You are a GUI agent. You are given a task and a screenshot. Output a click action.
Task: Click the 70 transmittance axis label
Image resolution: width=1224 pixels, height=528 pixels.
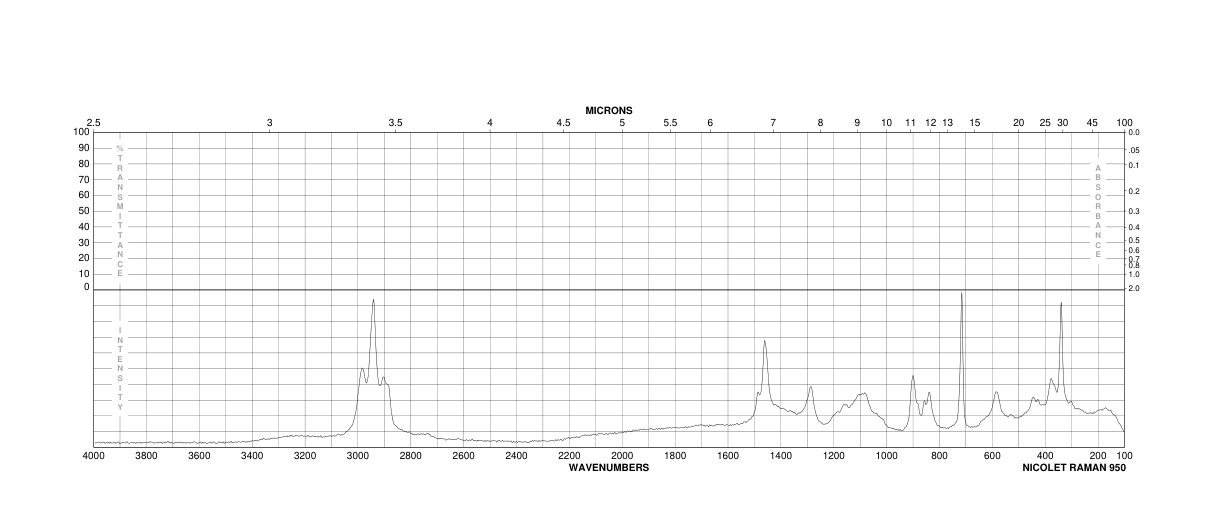83,179
